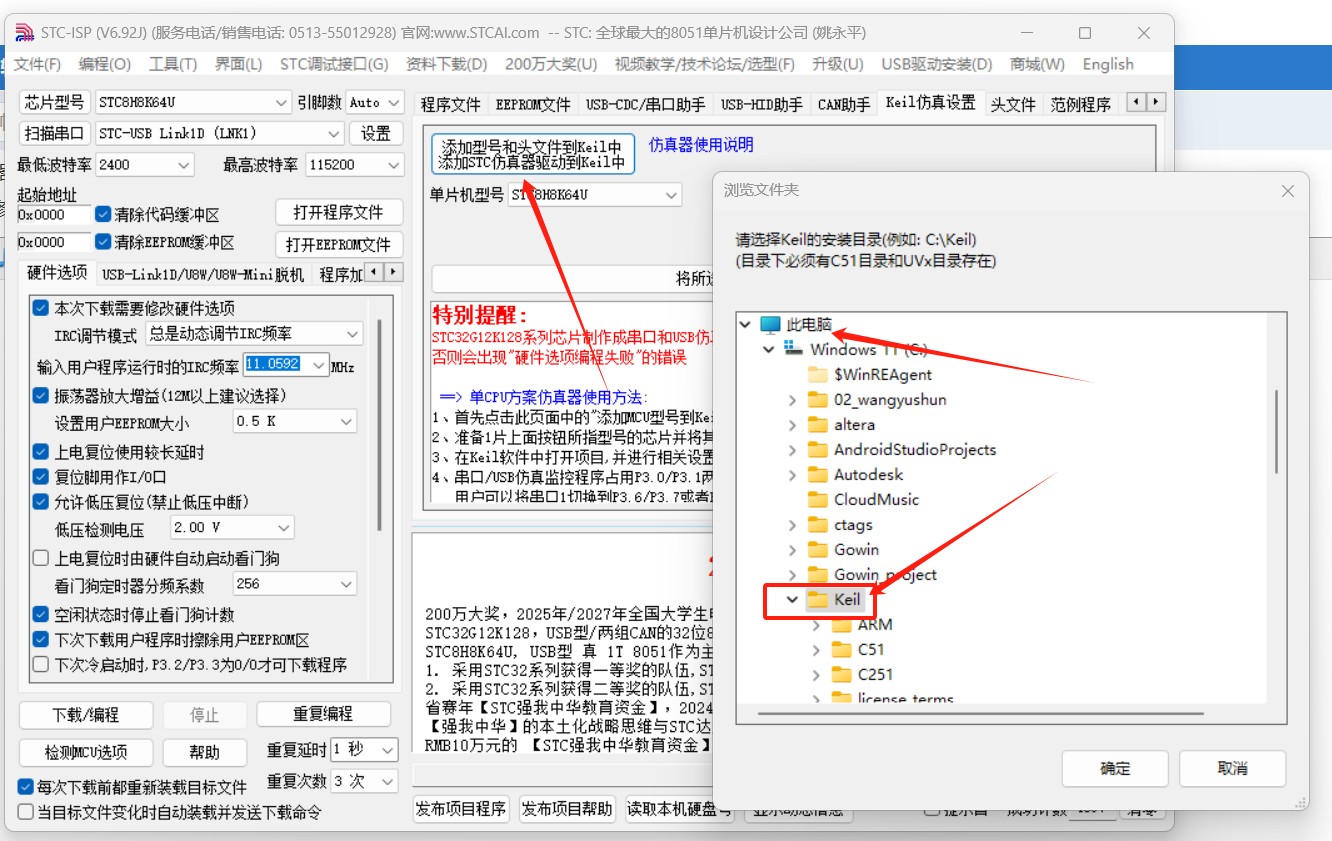Click the STC-ISP app icon in title bar
Image resolution: width=1332 pixels, height=841 pixels.
click(24, 32)
